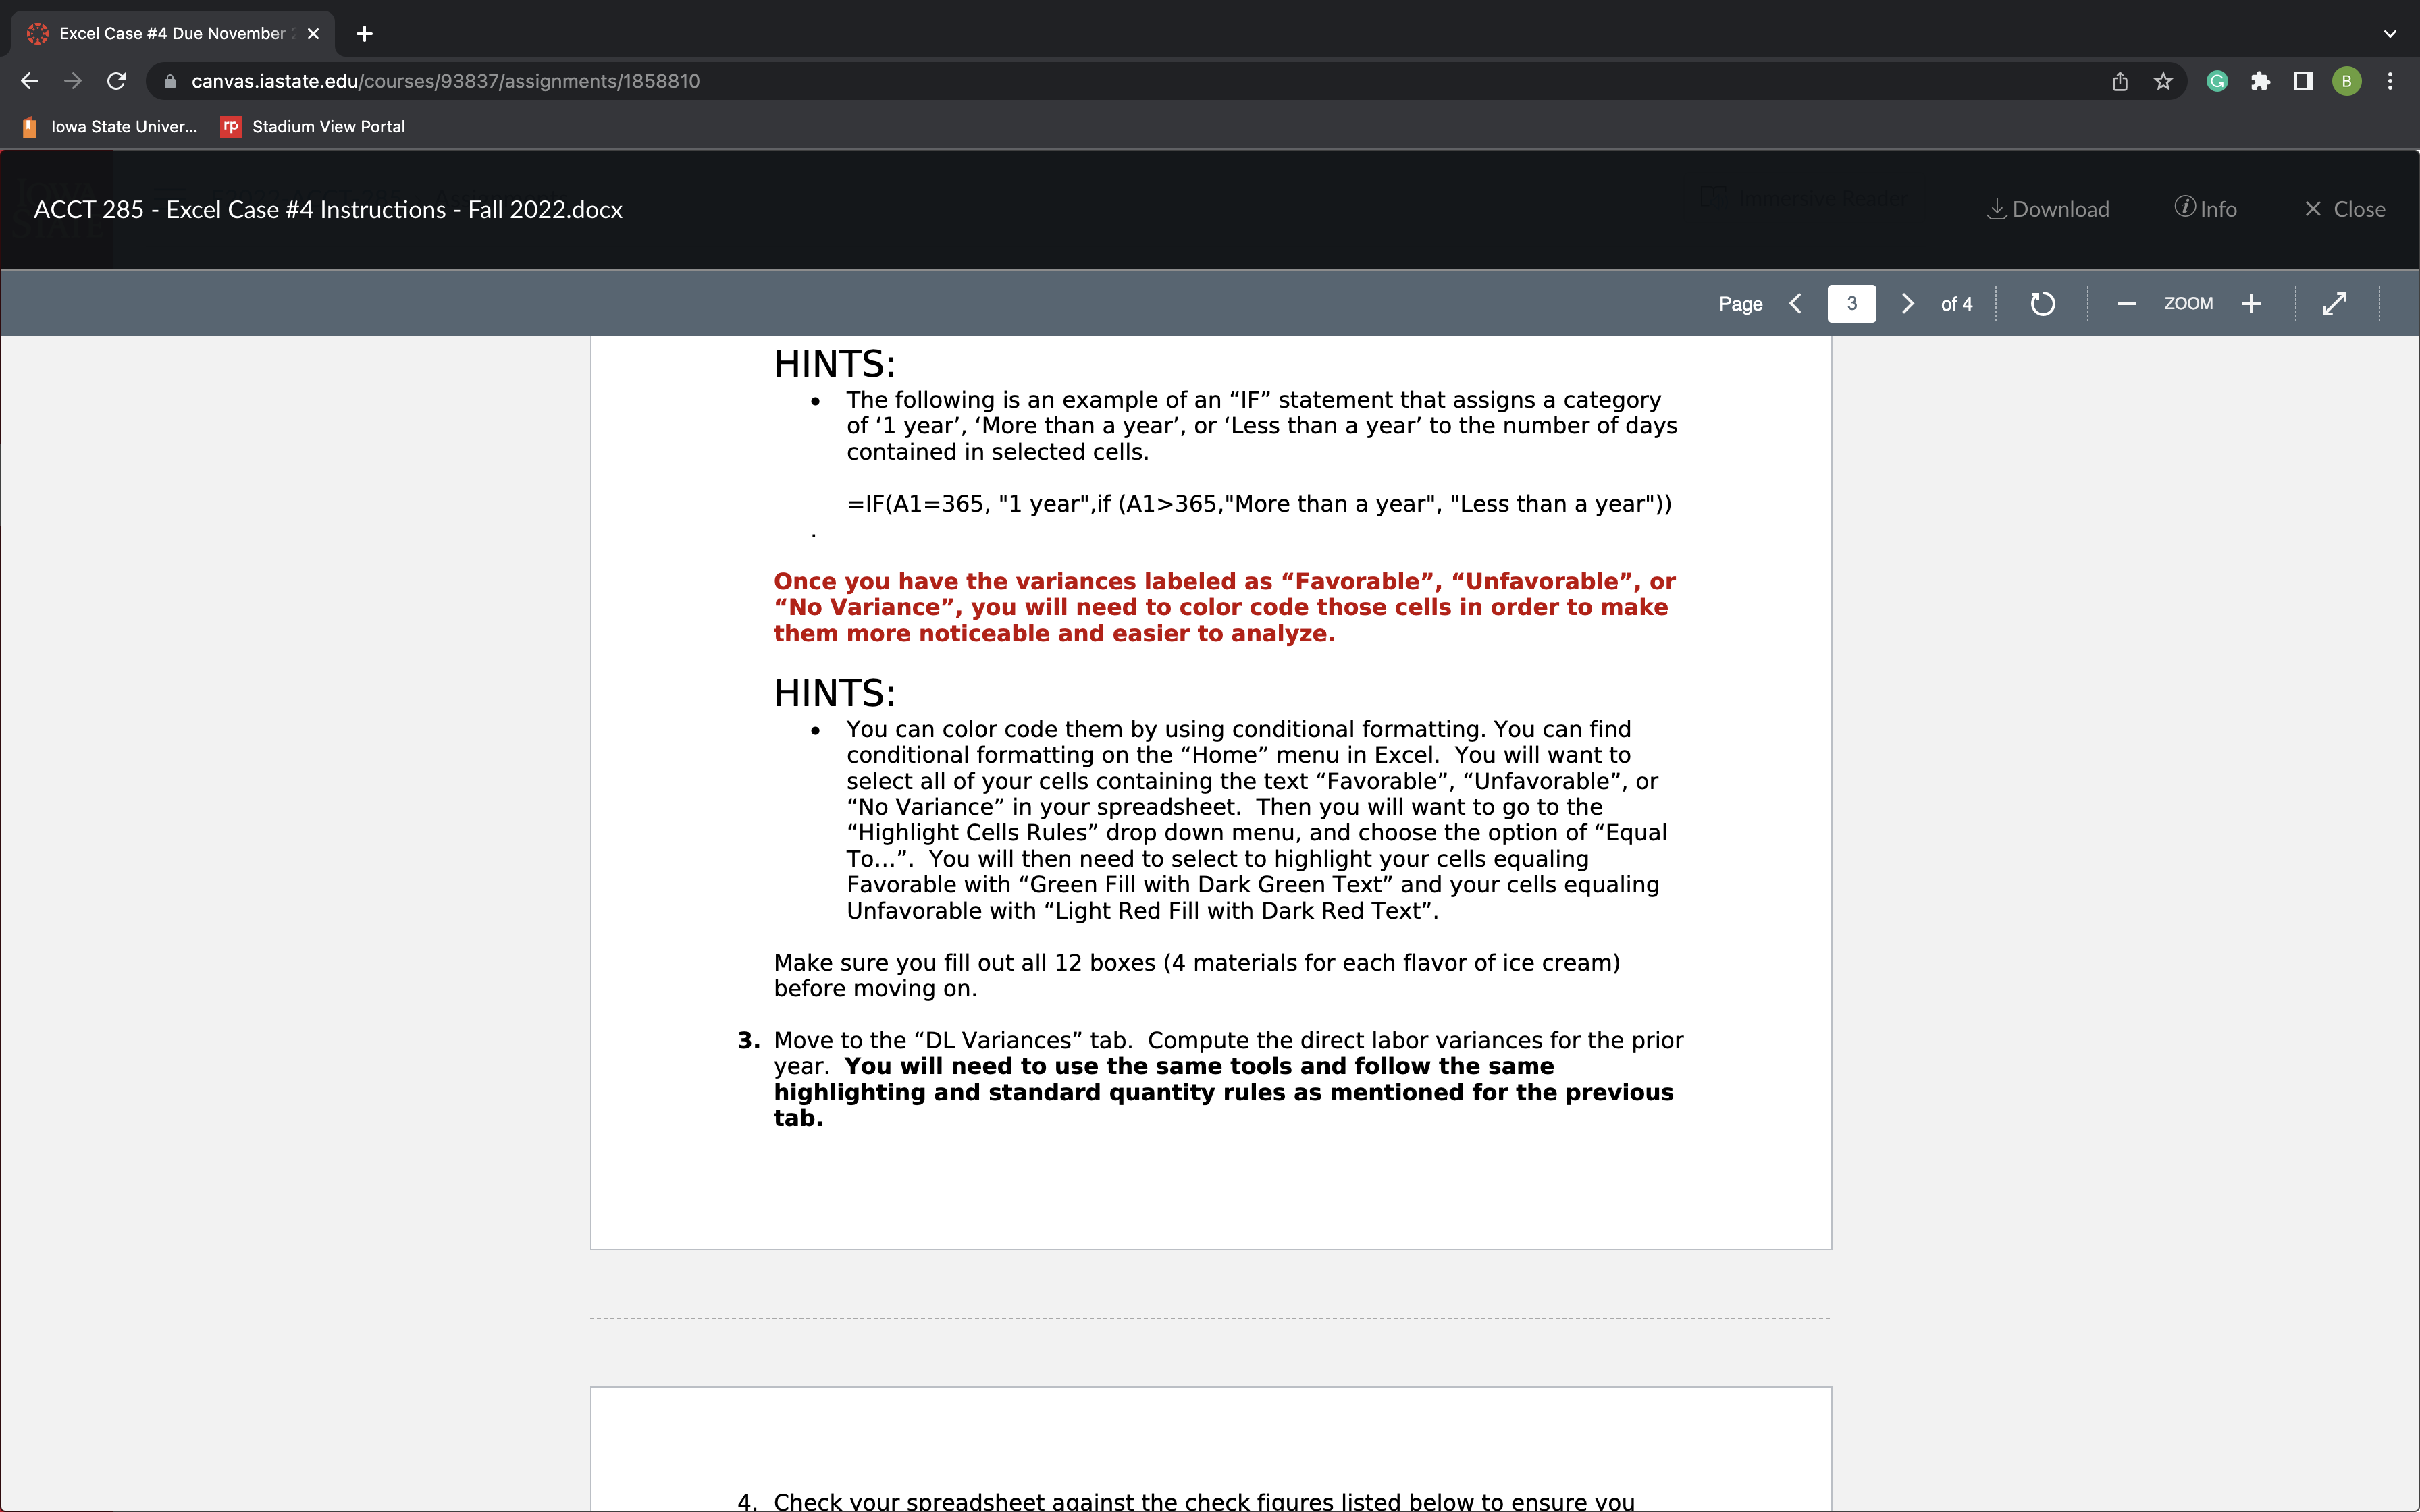Open a new browser tab
Viewport: 2420px width, 1512px height.
tap(365, 33)
